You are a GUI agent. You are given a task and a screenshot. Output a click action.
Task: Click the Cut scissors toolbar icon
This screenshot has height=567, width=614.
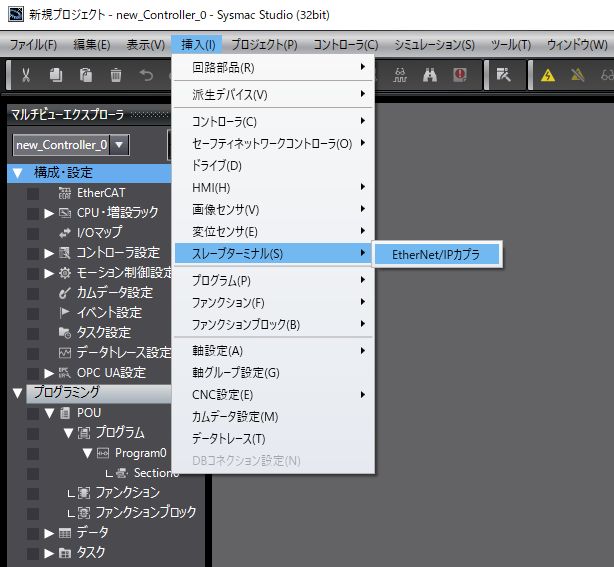click(x=26, y=74)
